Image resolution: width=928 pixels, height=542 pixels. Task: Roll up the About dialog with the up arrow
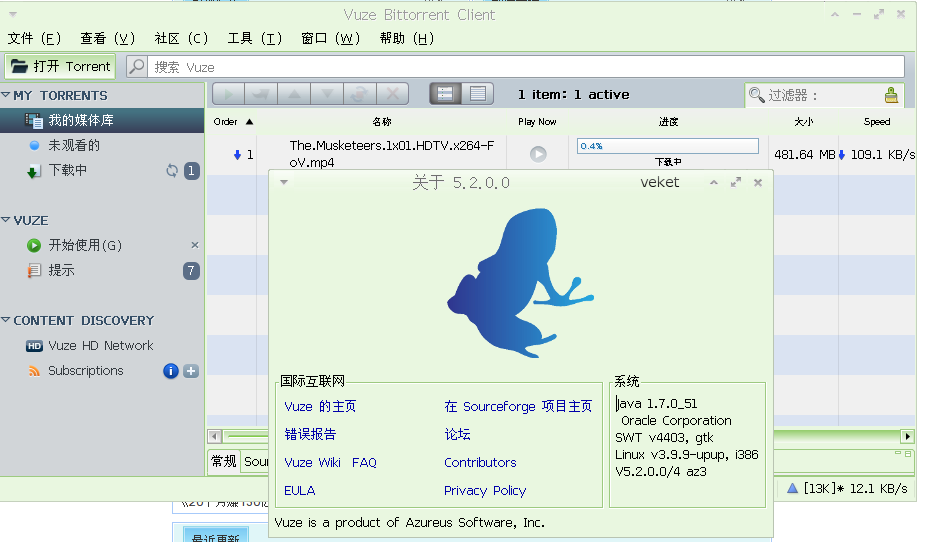point(714,183)
